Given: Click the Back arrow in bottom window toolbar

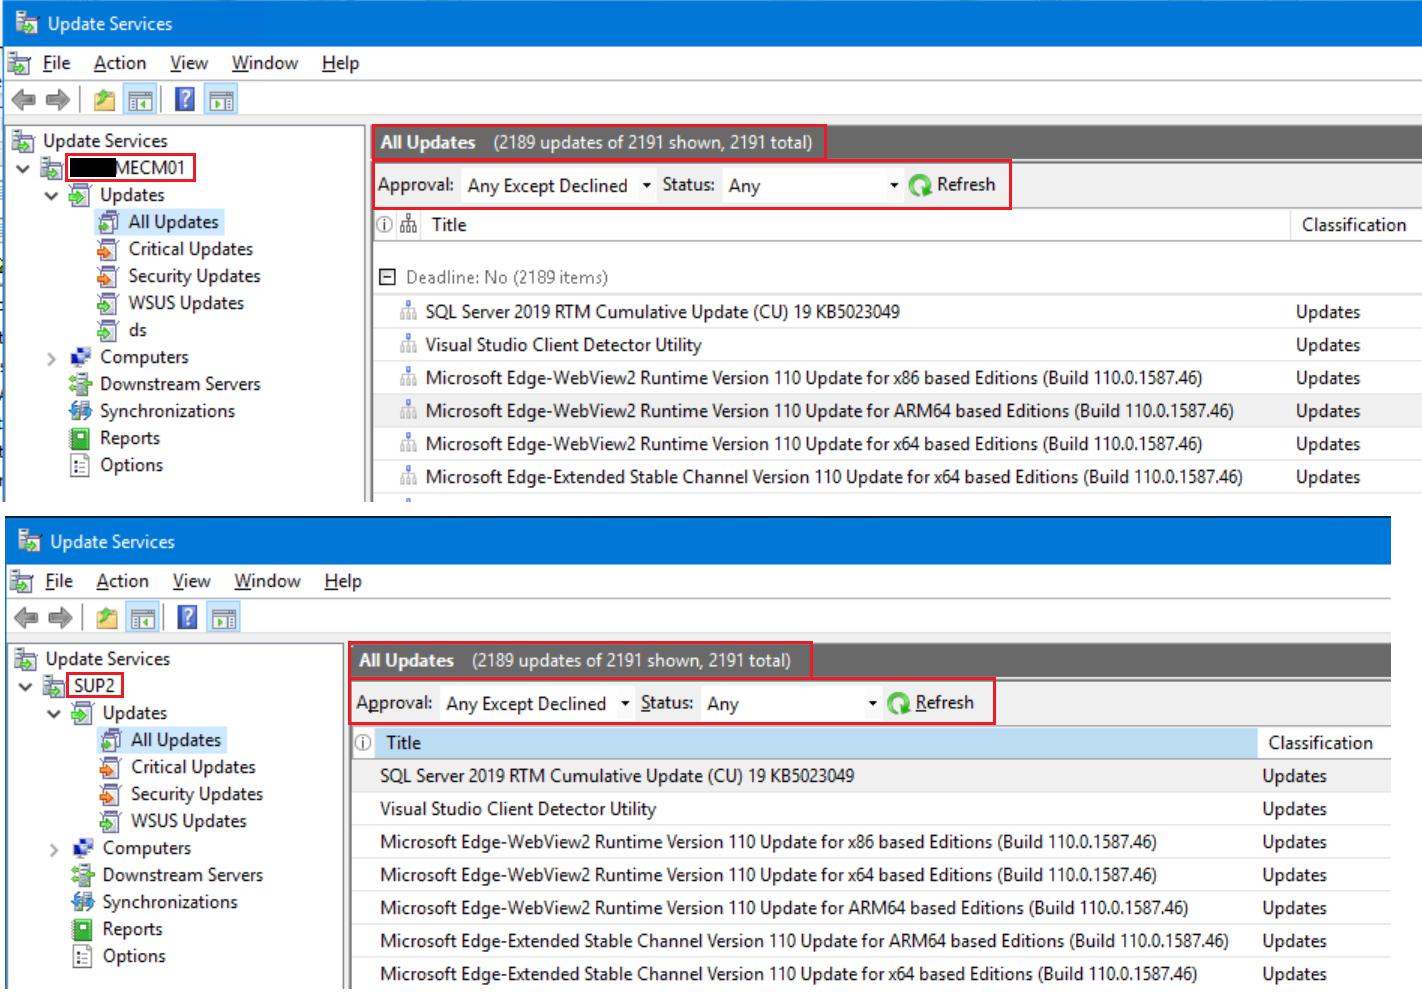Looking at the screenshot, I should (27, 618).
